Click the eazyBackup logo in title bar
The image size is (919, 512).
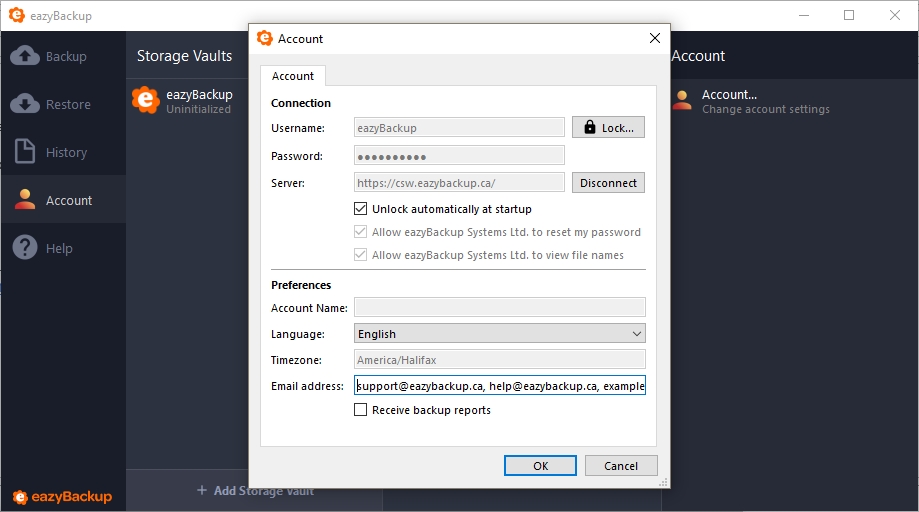[17, 15]
